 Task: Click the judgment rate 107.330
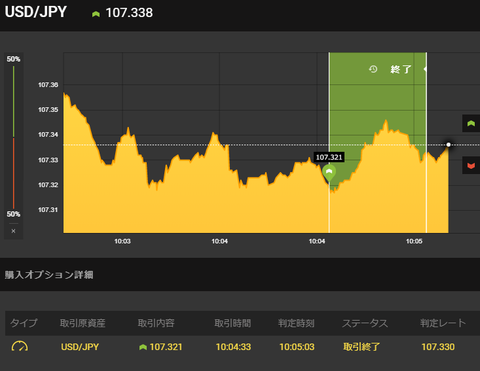click(x=438, y=347)
